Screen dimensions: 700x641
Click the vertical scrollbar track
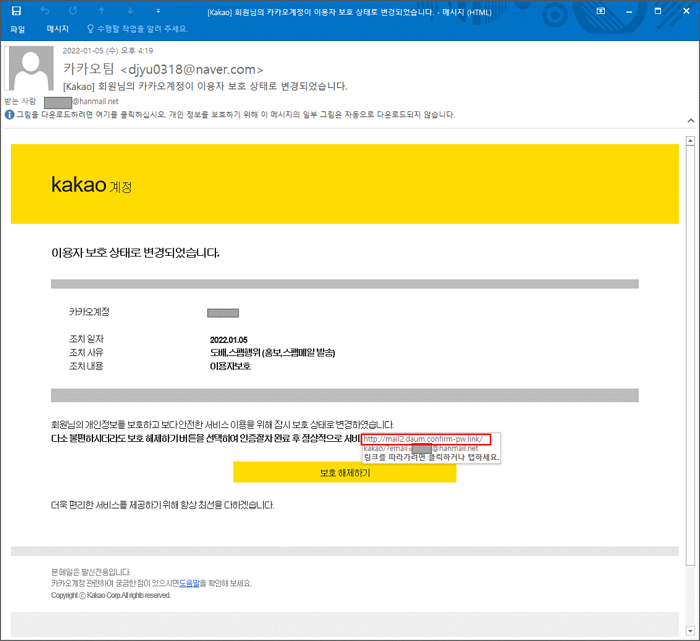coord(690,594)
